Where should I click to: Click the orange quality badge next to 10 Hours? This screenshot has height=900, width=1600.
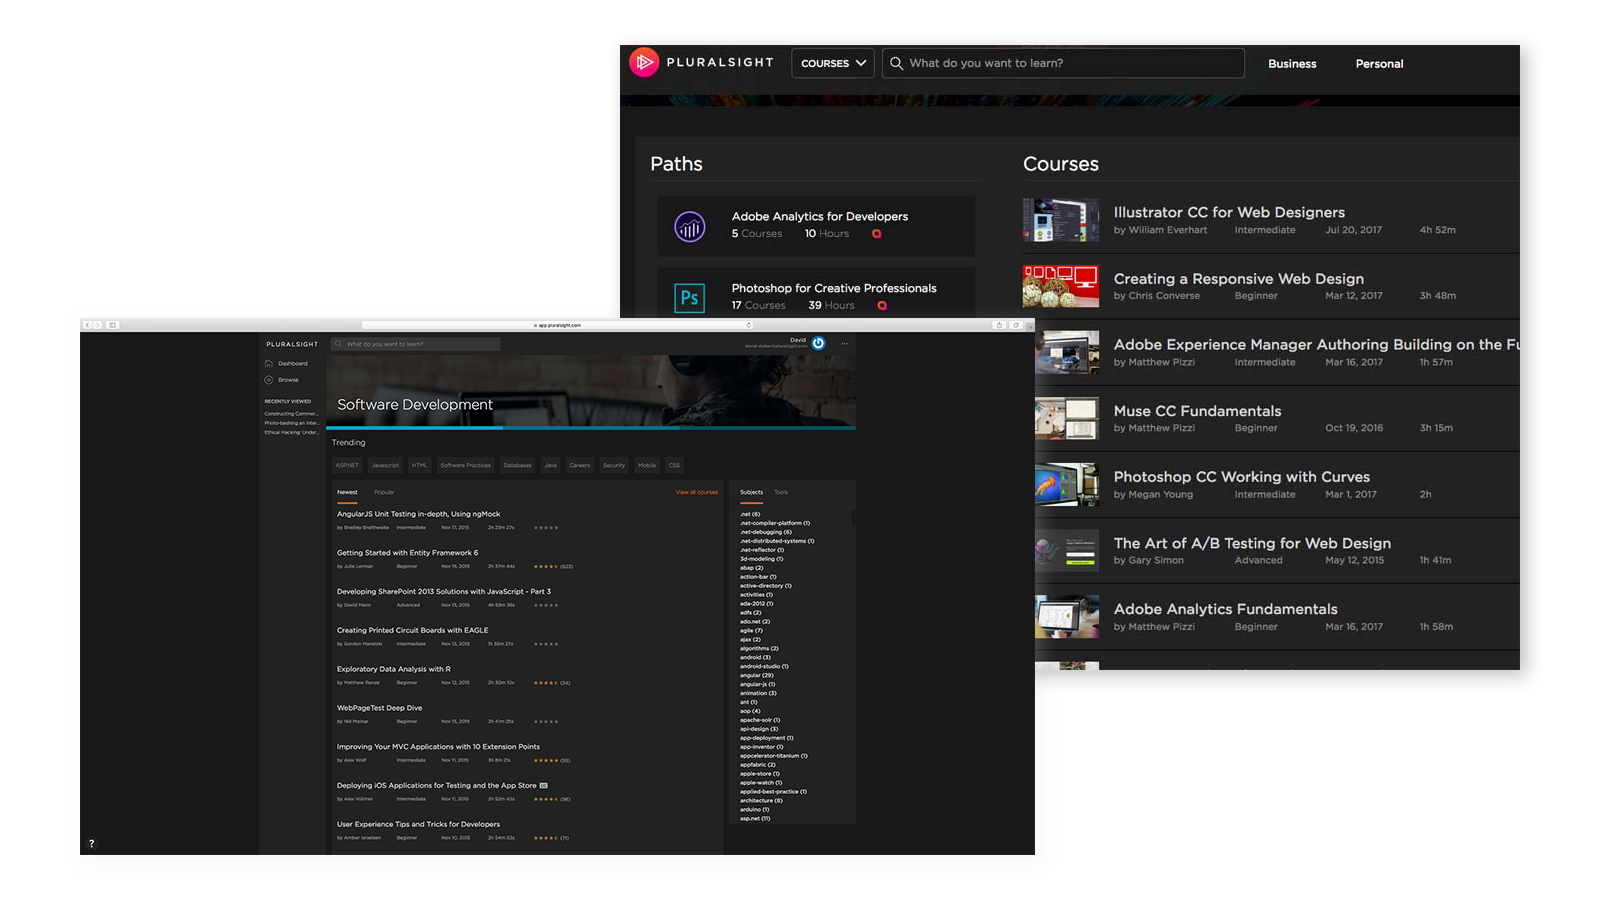coord(877,233)
